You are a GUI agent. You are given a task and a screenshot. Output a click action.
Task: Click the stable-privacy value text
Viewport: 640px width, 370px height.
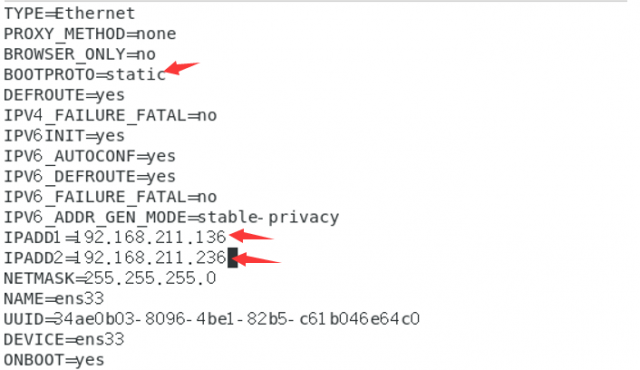269,217
